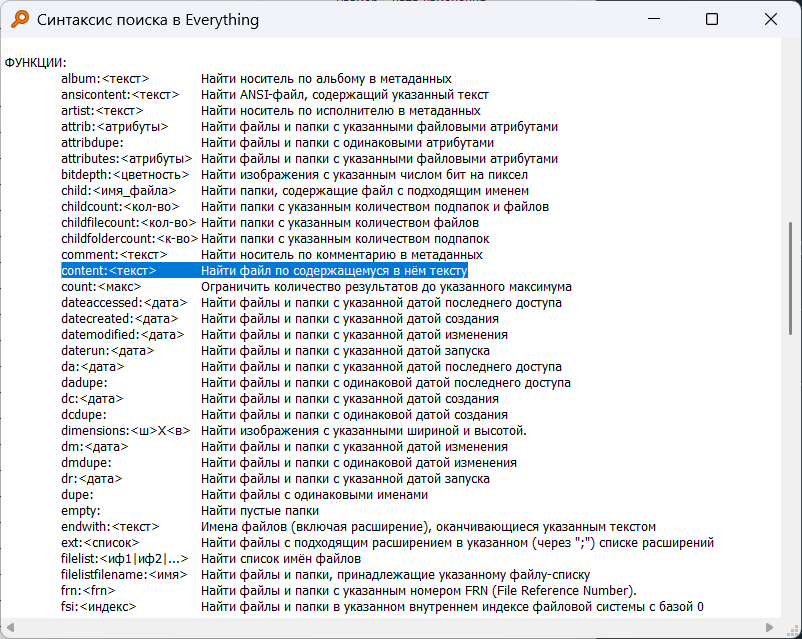Select the dadupe: entry

point(84,383)
